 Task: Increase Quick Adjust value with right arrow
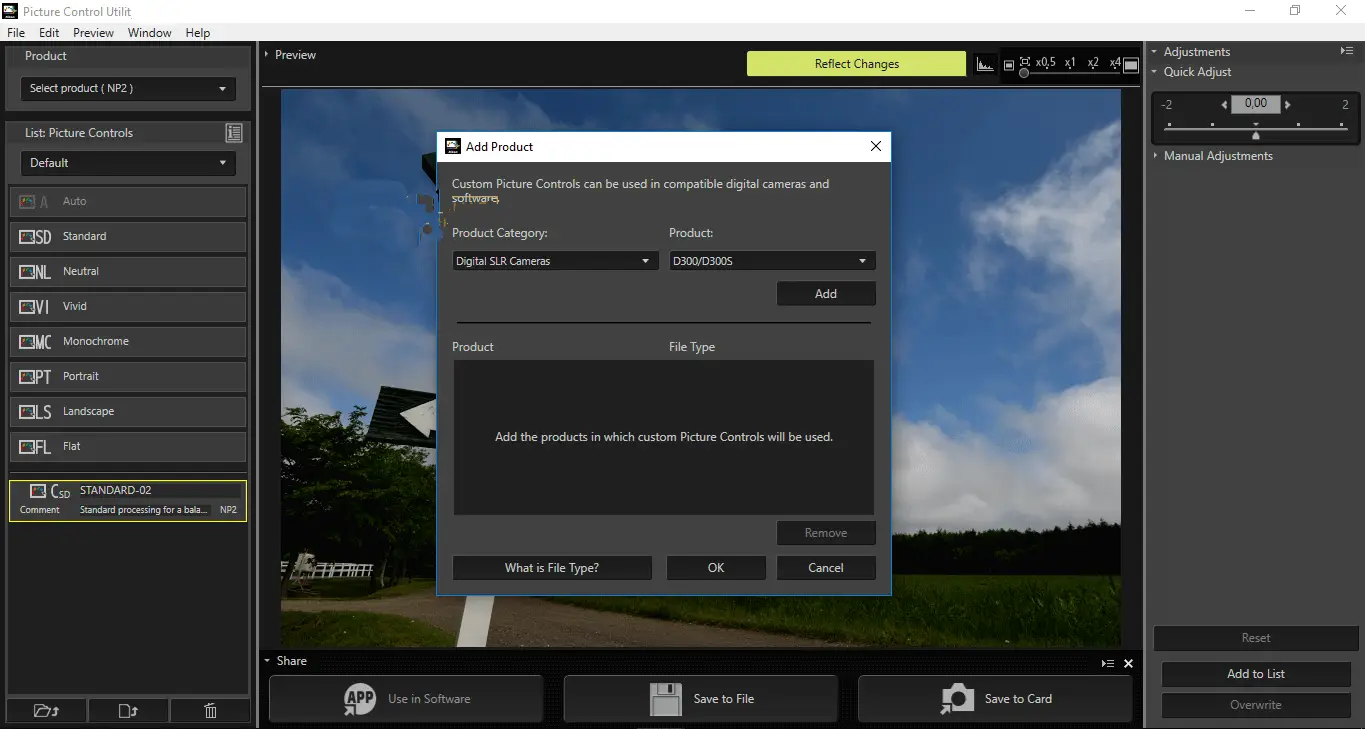coord(1288,104)
